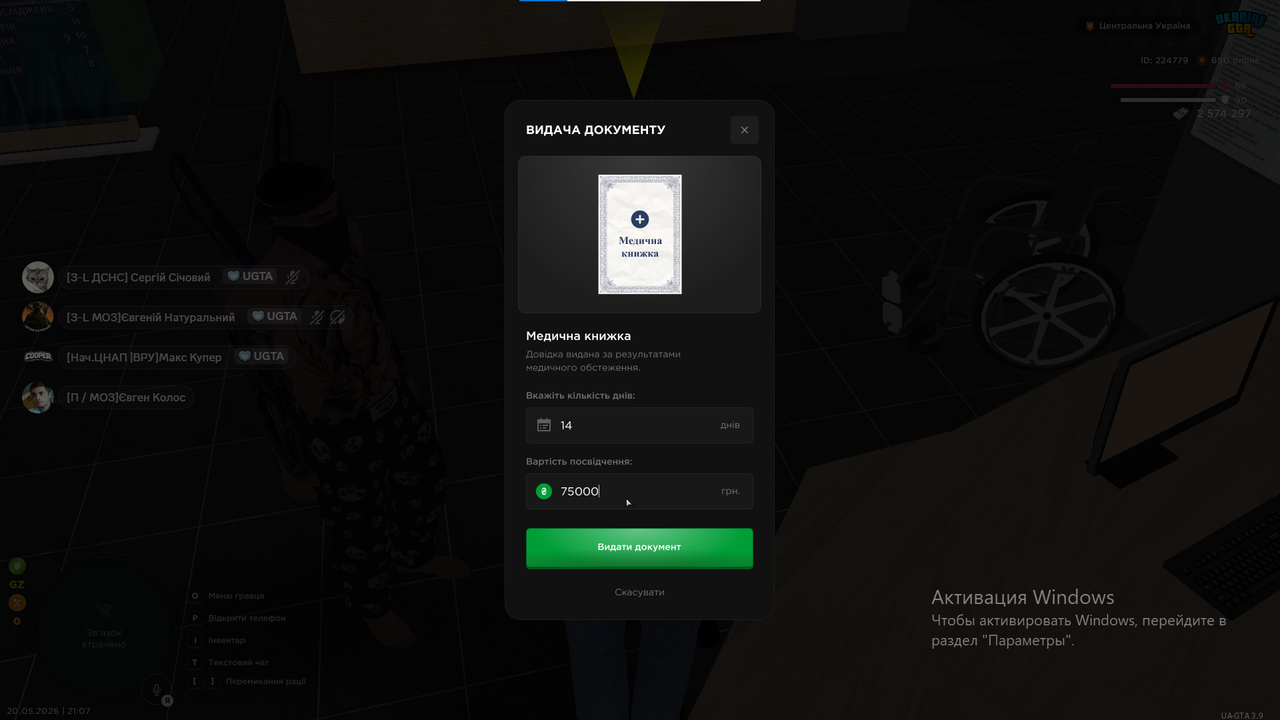The width and height of the screenshot is (1280, 720).
Task: Click the 'днів' unit label
Action: coord(730,425)
